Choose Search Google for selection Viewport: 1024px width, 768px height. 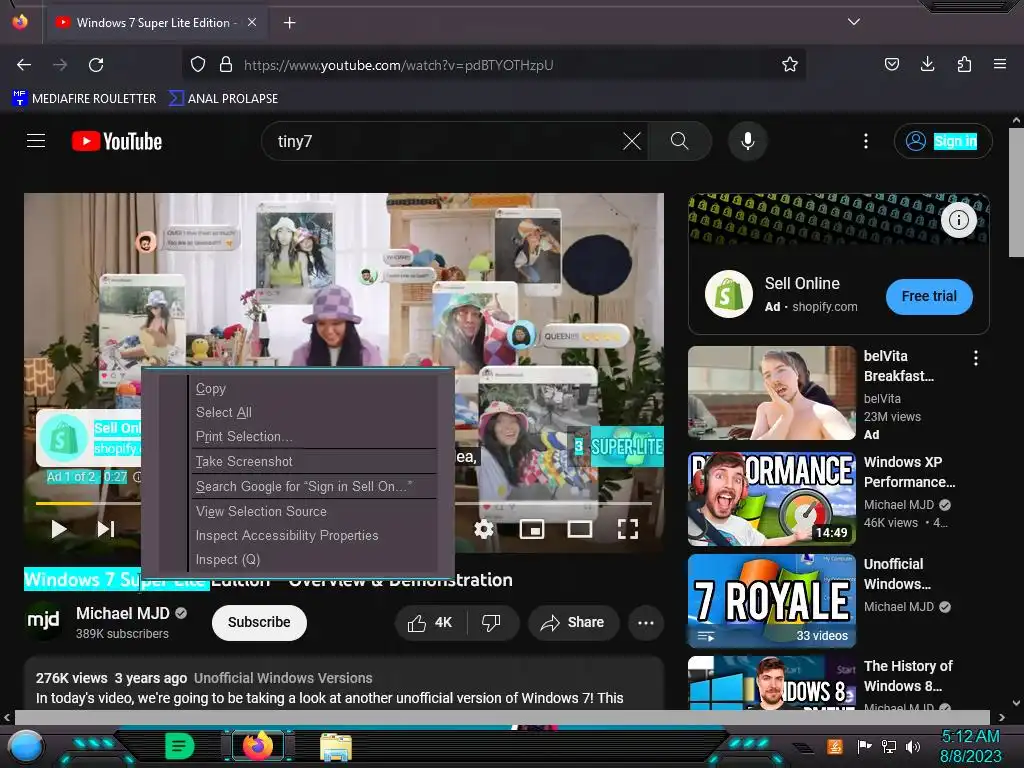pyautogui.click(x=315, y=487)
